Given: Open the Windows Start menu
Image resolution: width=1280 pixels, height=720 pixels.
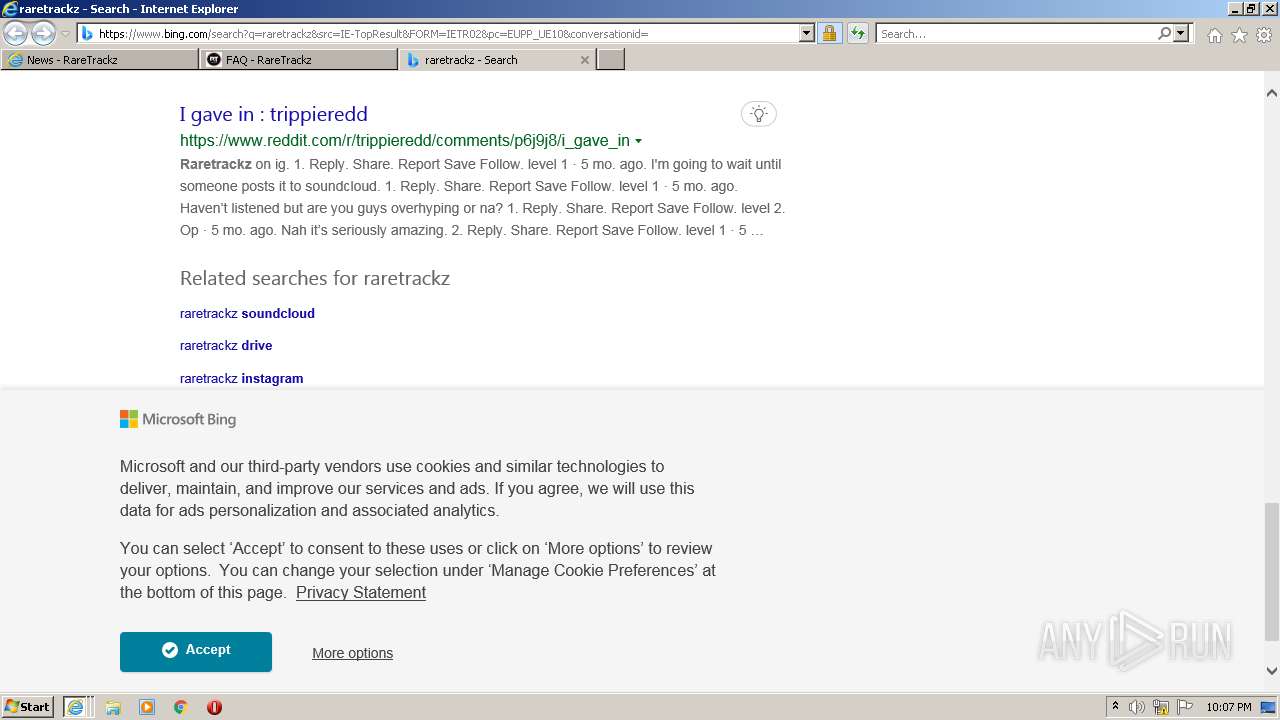Looking at the screenshot, I should [x=28, y=706].
